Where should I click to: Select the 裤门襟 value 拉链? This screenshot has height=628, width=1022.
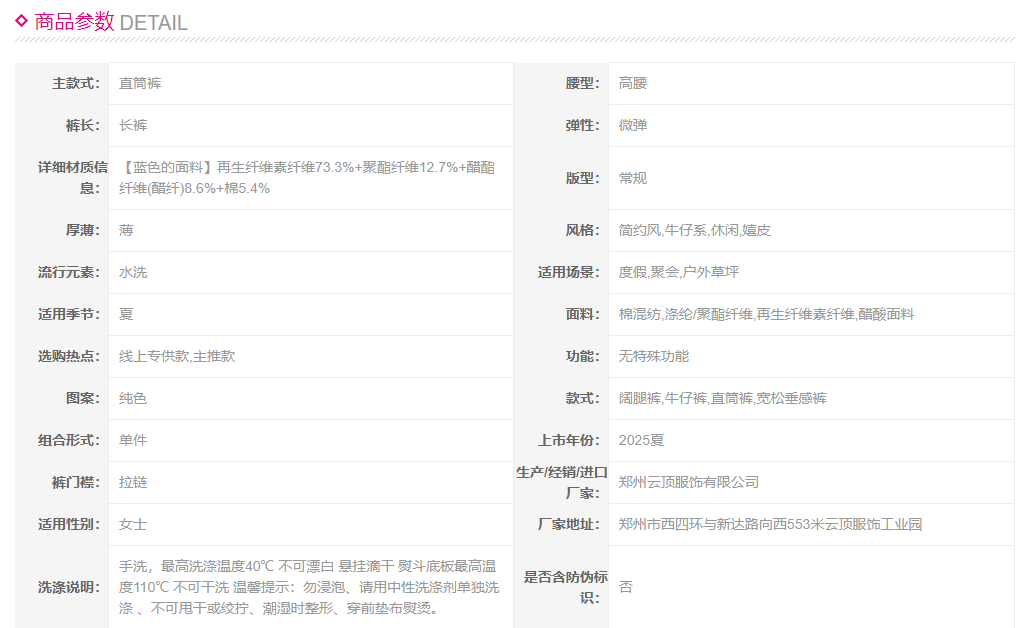[133, 482]
